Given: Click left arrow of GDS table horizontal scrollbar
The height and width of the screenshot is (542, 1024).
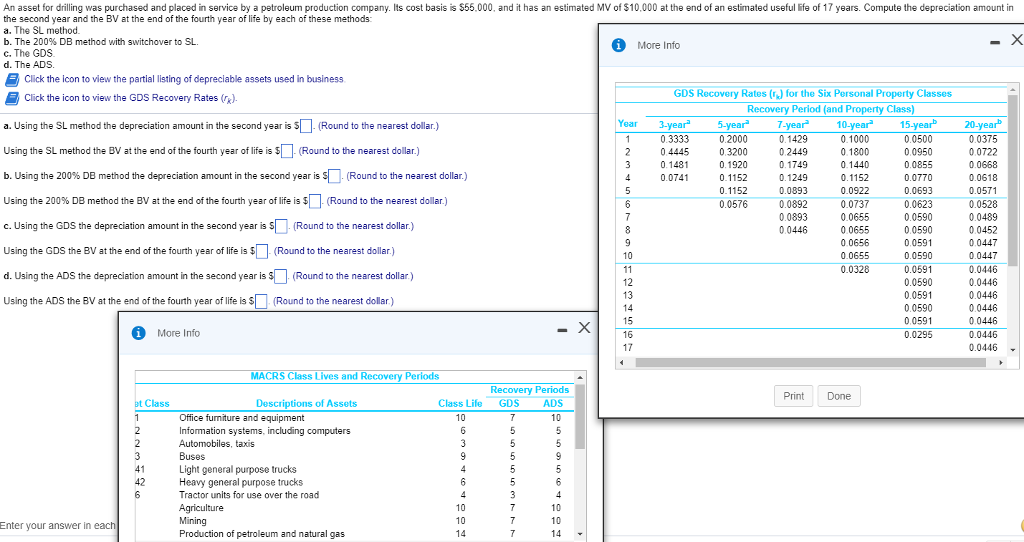Looking at the screenshot, I should coord(622,362).
